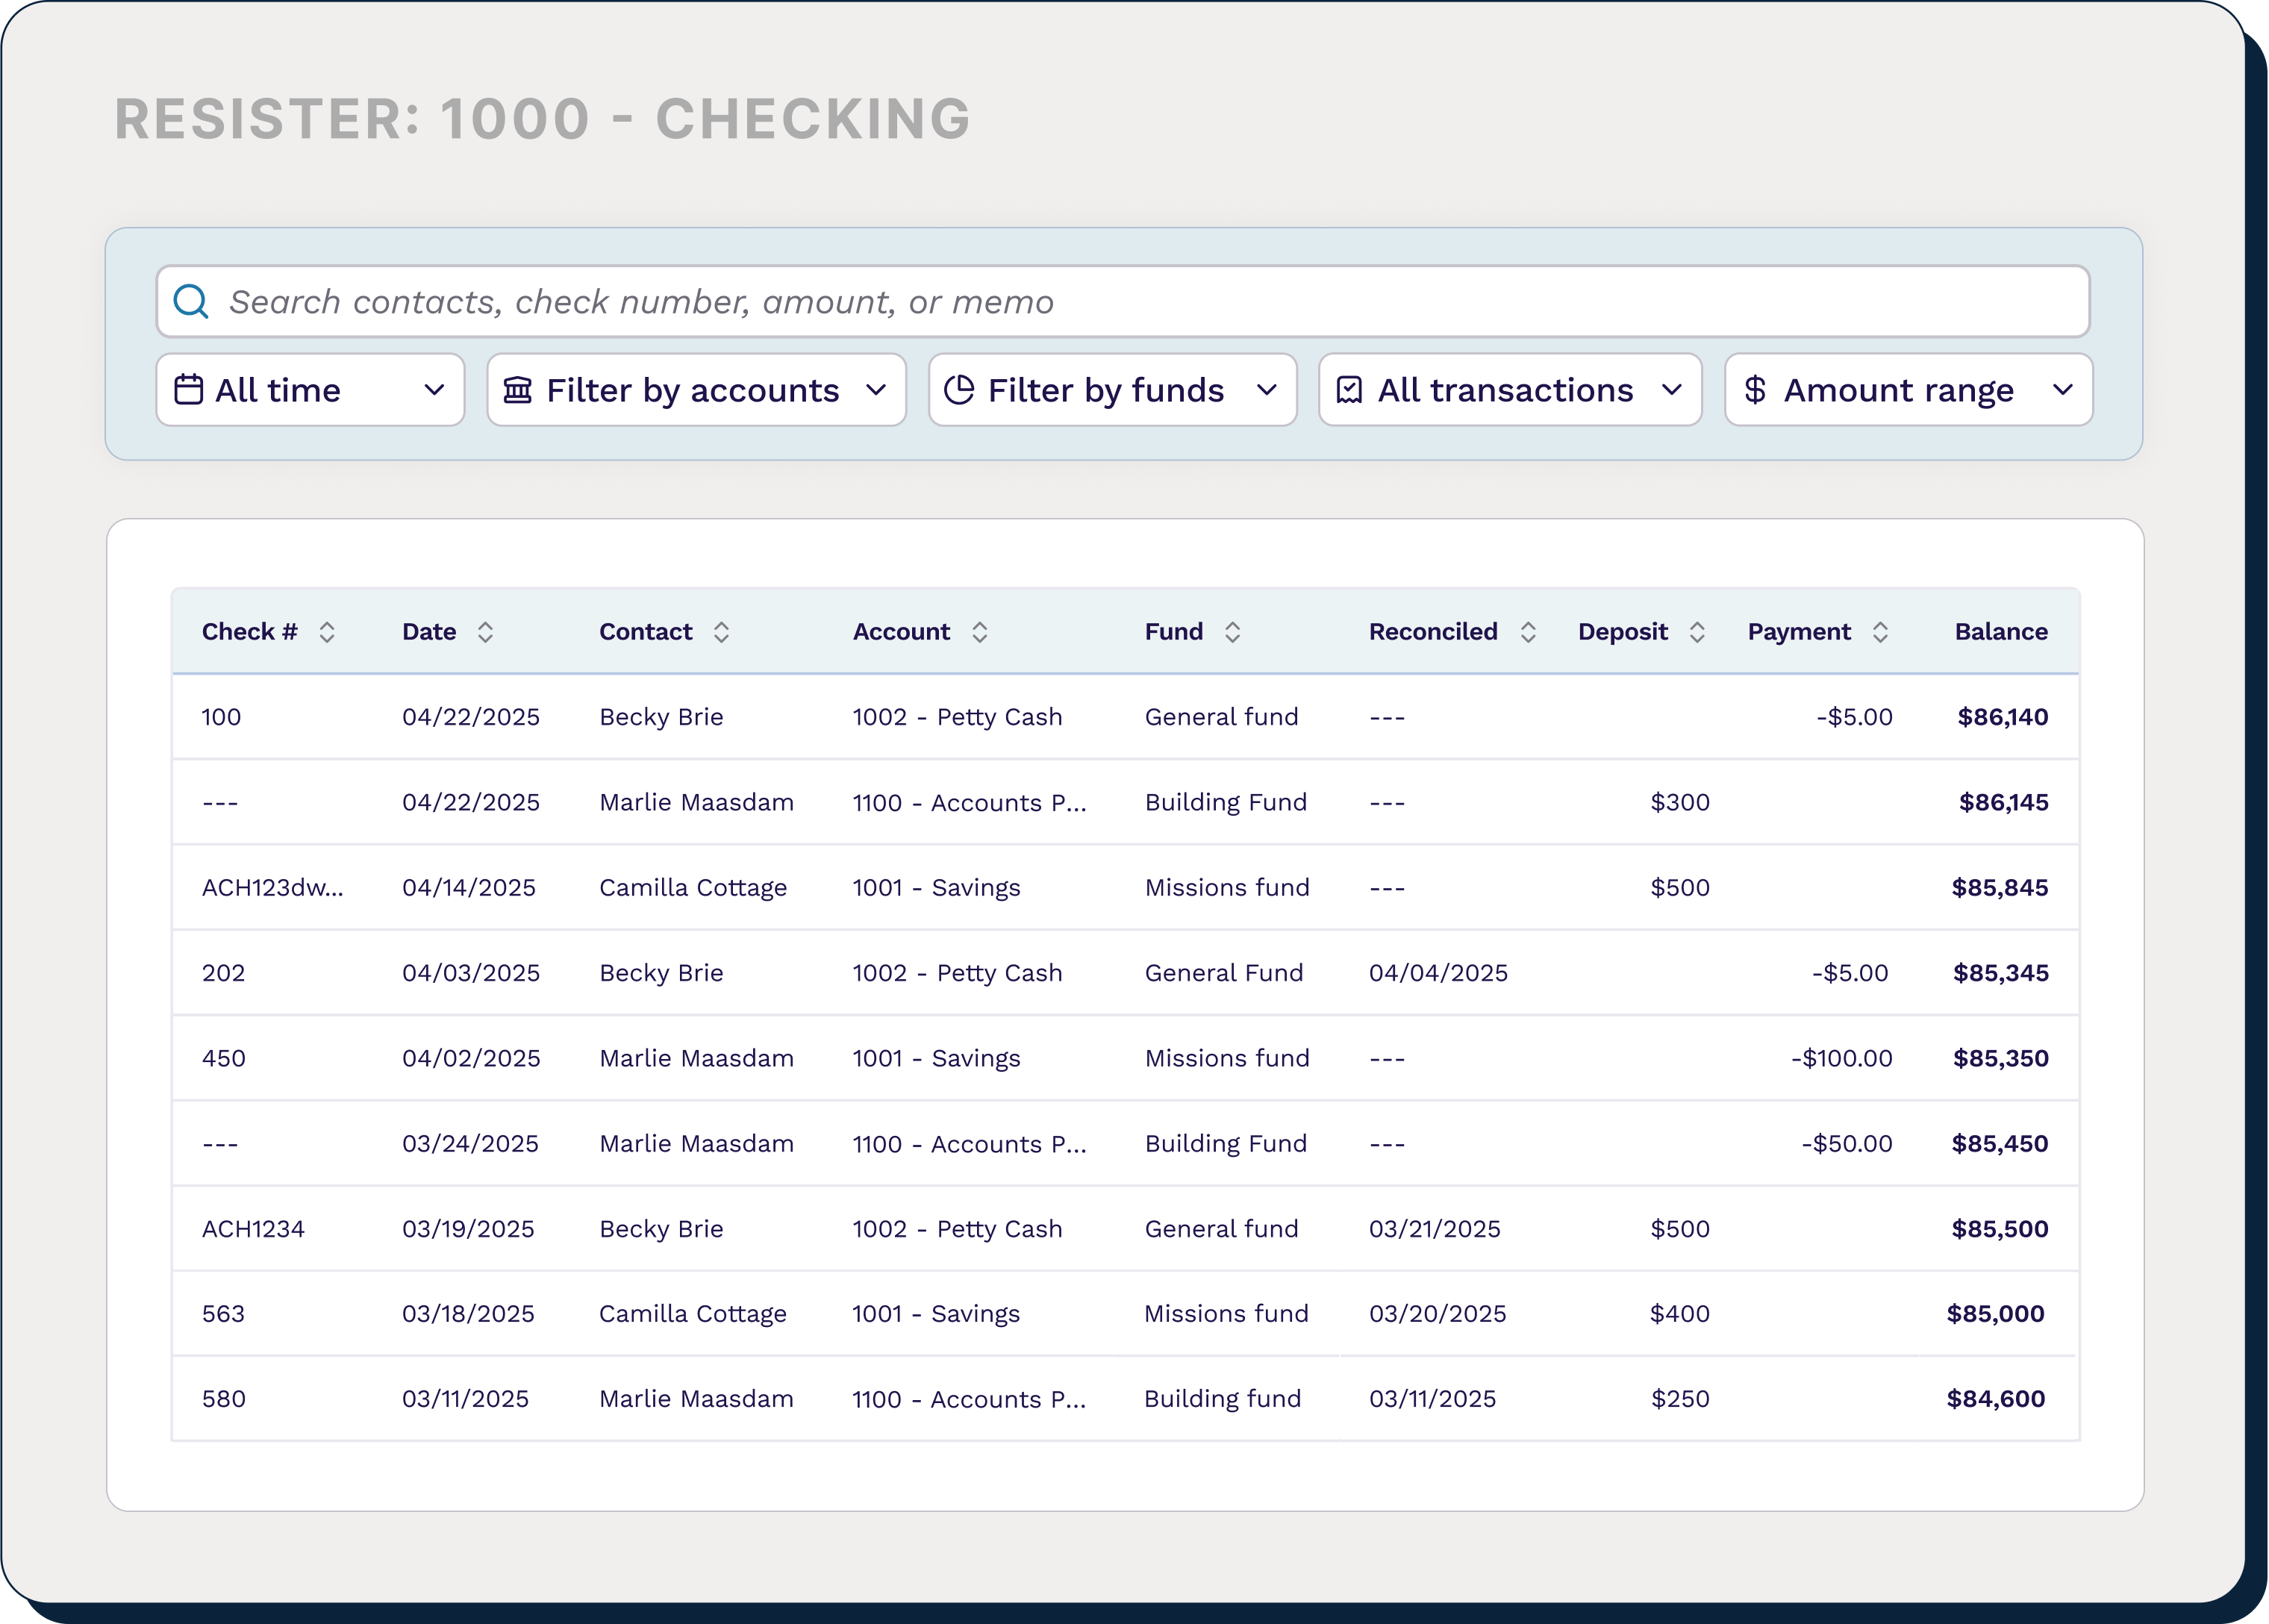Viewport: 2269px width, 1624px height.
Task: Sort by the Reconciled column
Action: (x=1528, y=631)
